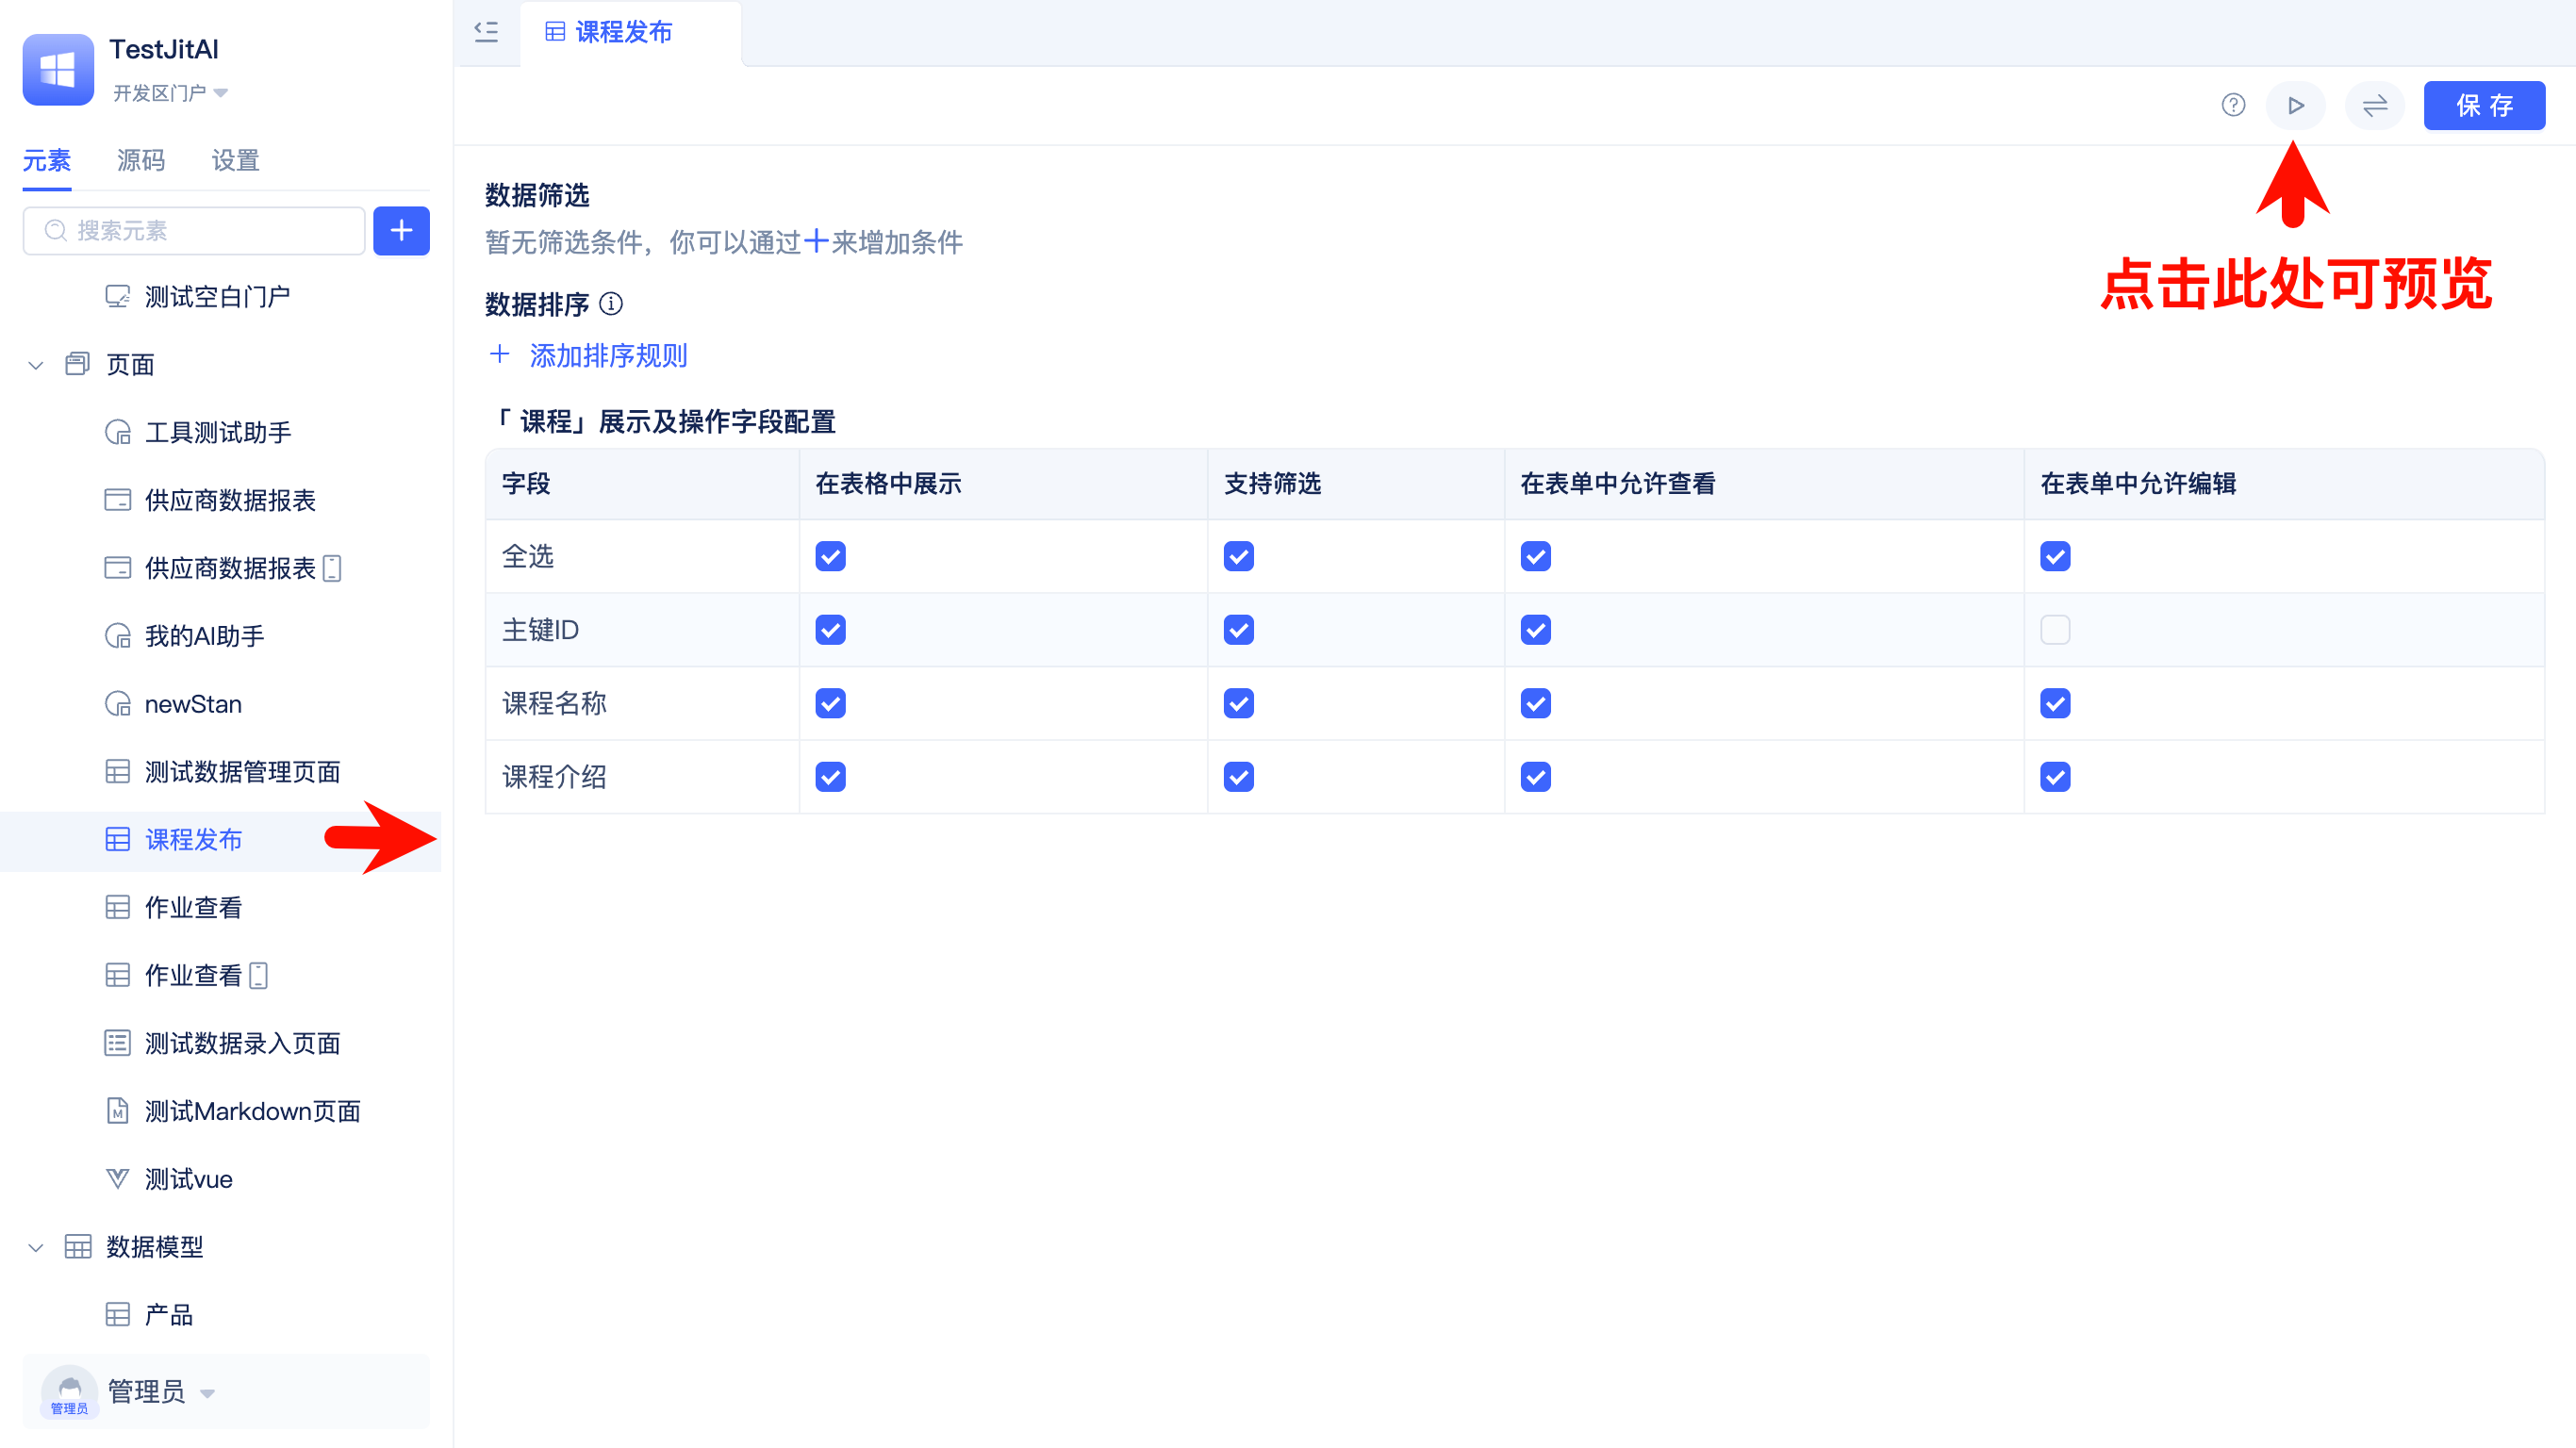Uncheck 课程名称 在表单中允许编辑
The image size is (2576, 1448).
click(2055, 703)
